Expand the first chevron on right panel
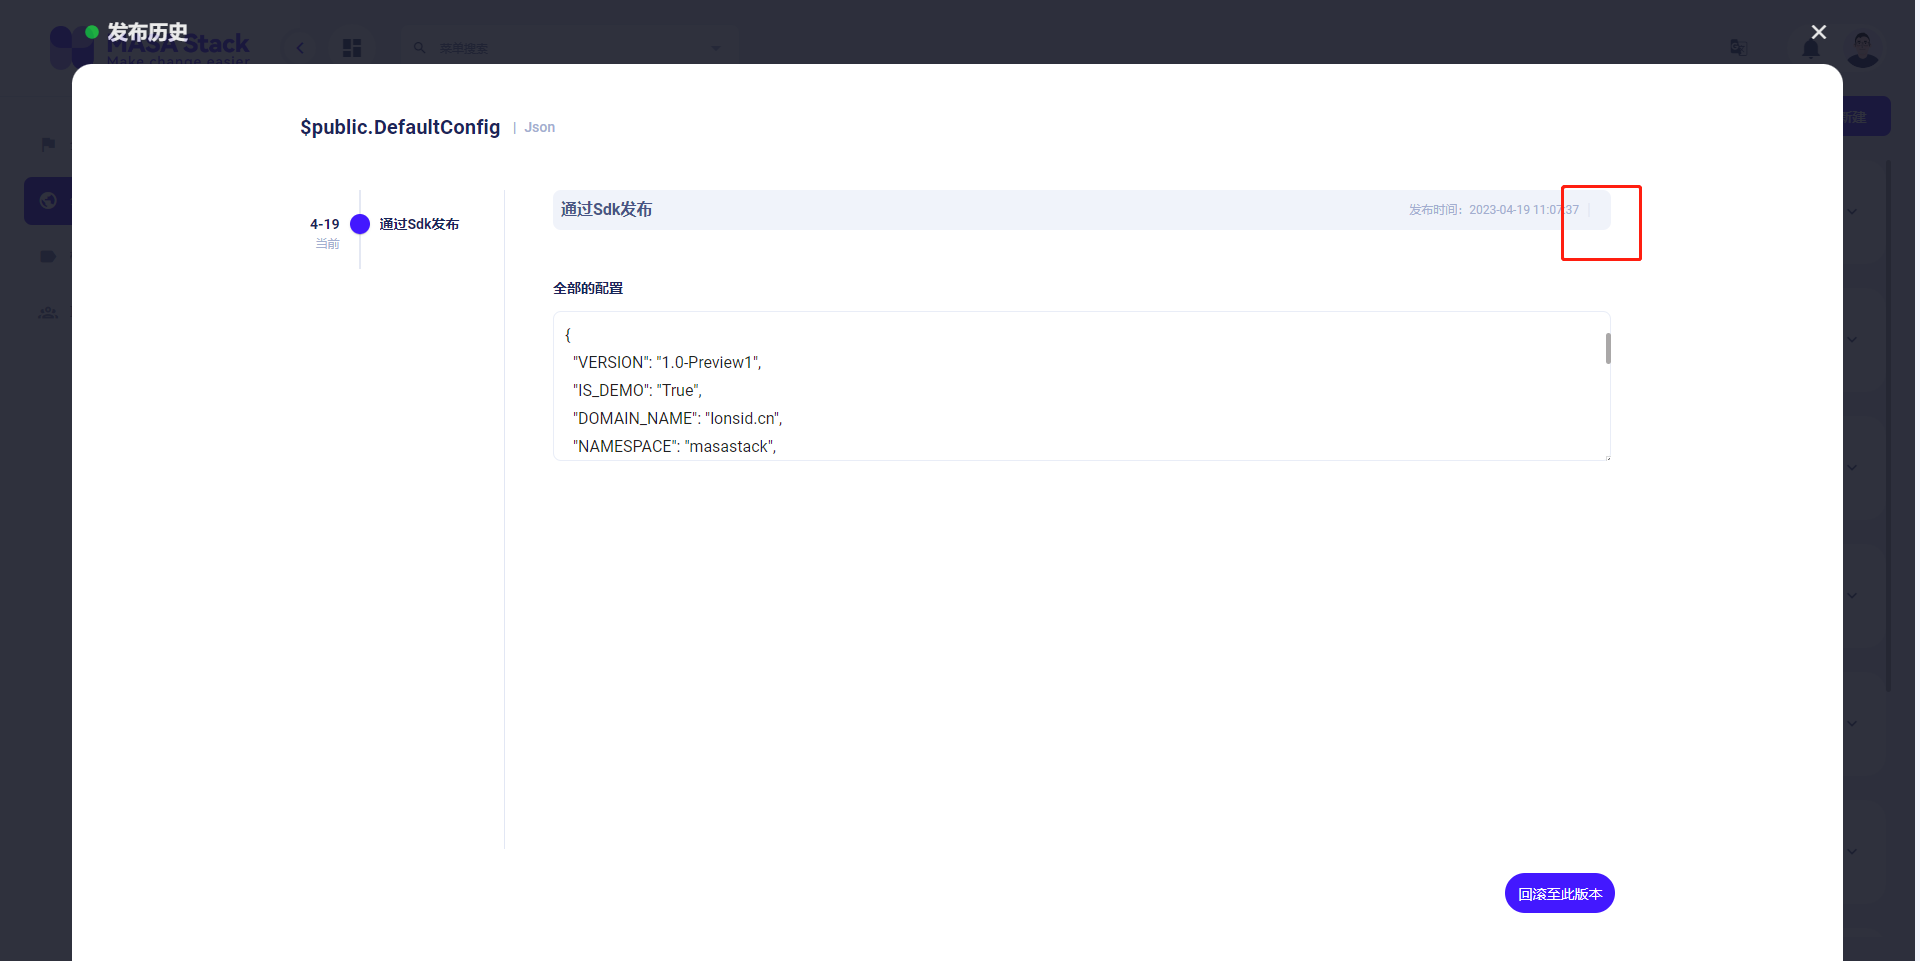 [x=1852, y=212]
